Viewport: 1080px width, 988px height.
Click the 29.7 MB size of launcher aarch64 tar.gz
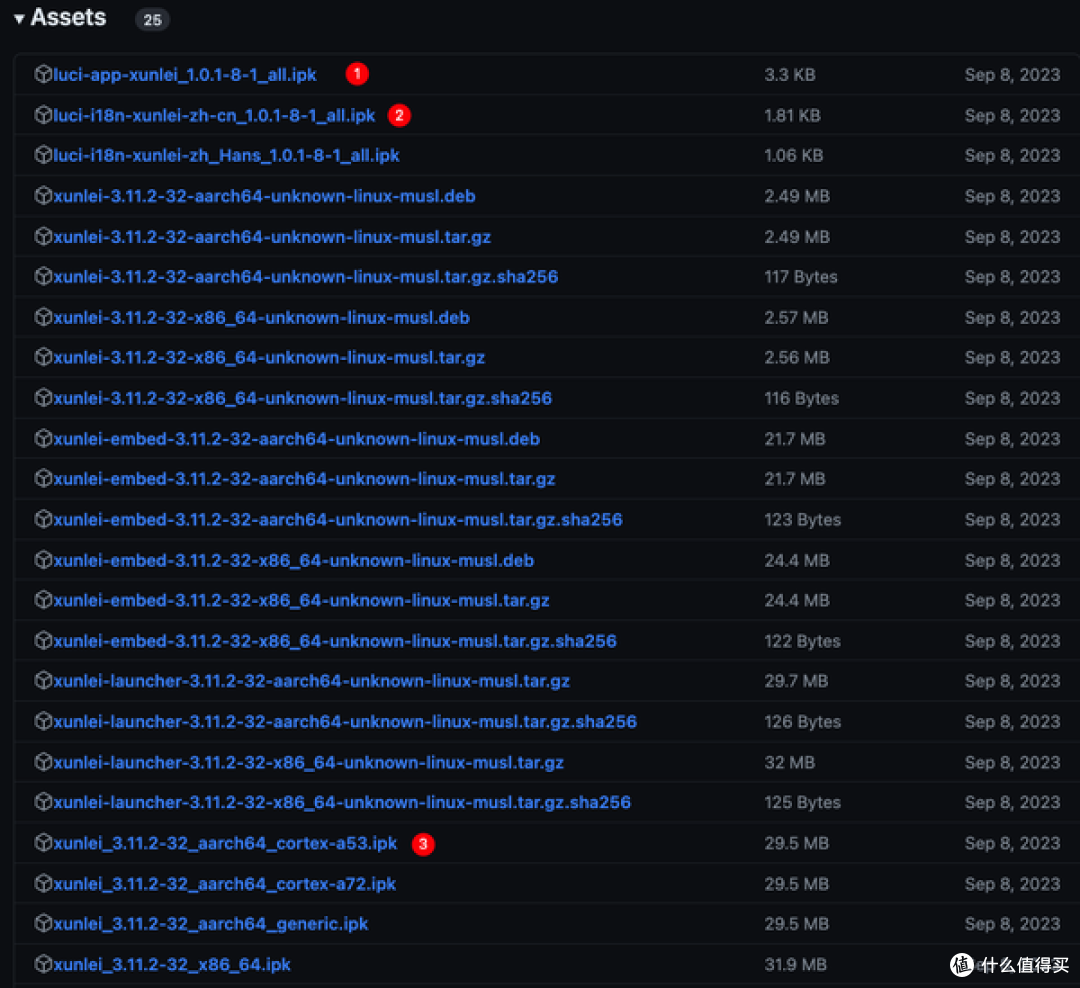pyautogui.click(x=796, y=681)
